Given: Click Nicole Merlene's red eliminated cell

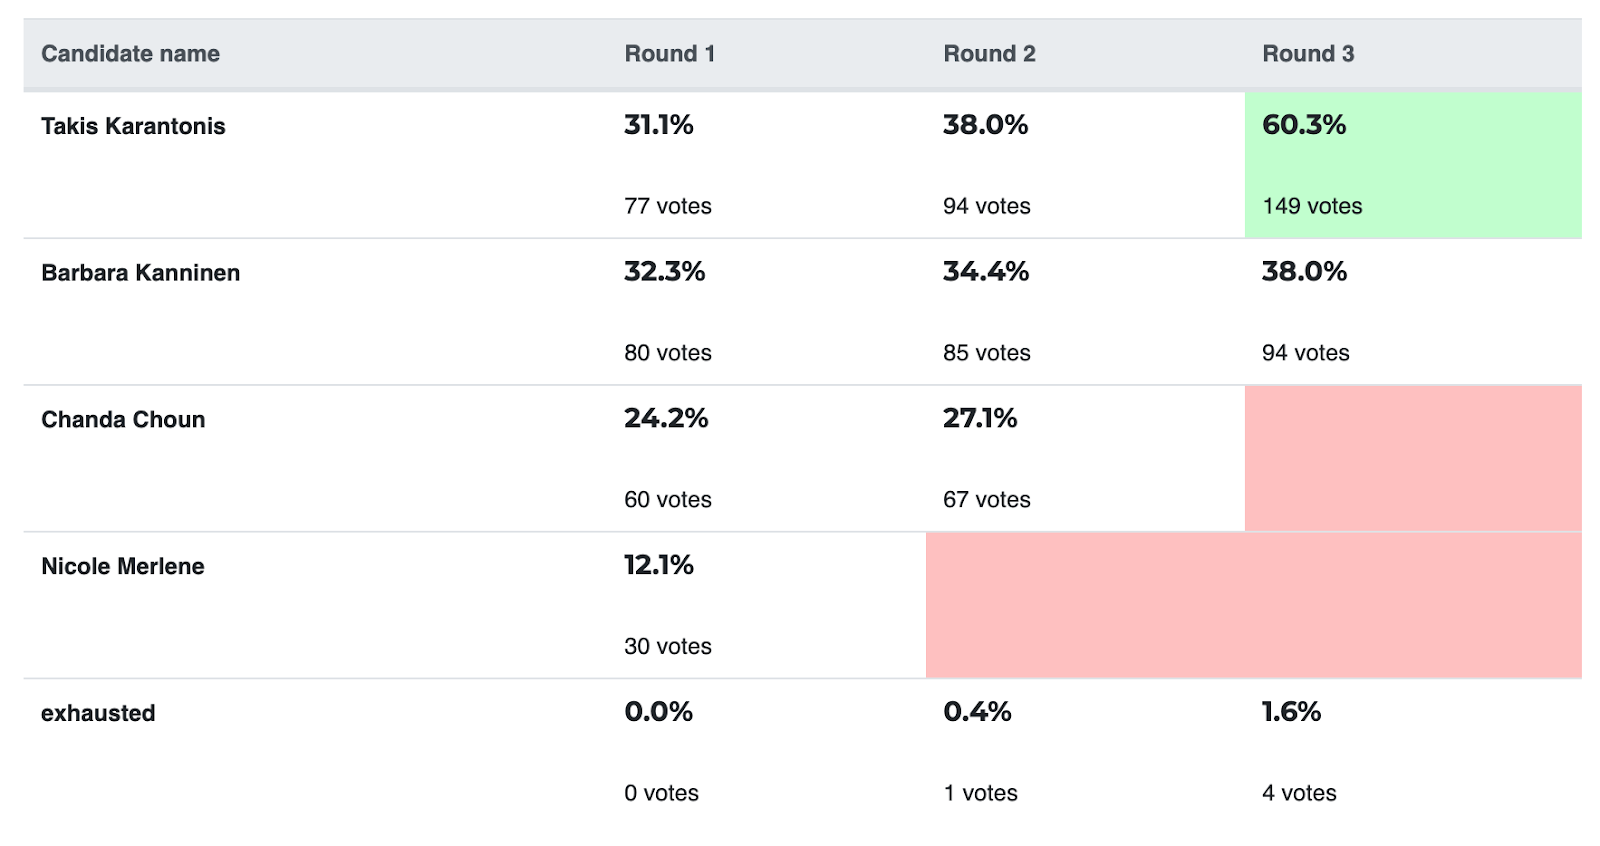Looking at the screenshot, I should click(x=1252, y=605).
